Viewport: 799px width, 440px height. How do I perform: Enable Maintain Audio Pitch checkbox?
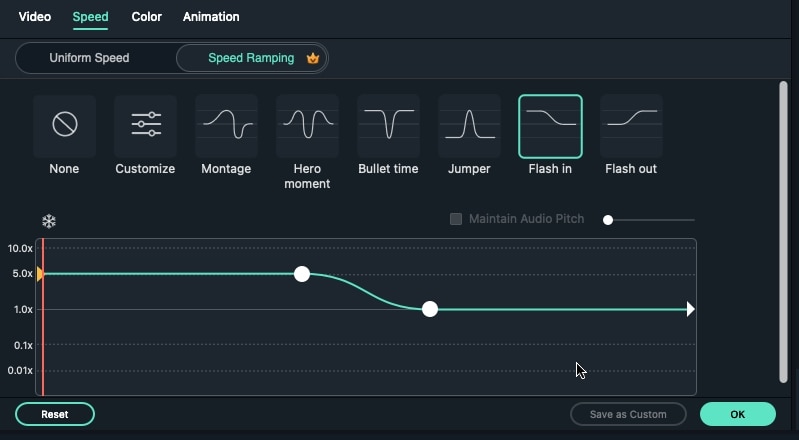click(x=456, y=219)
